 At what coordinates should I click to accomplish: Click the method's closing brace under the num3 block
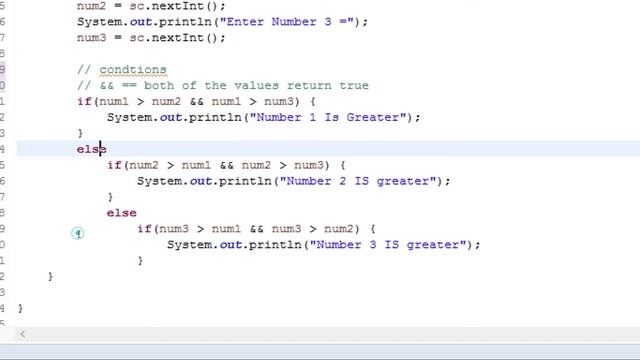coord(50,277)
